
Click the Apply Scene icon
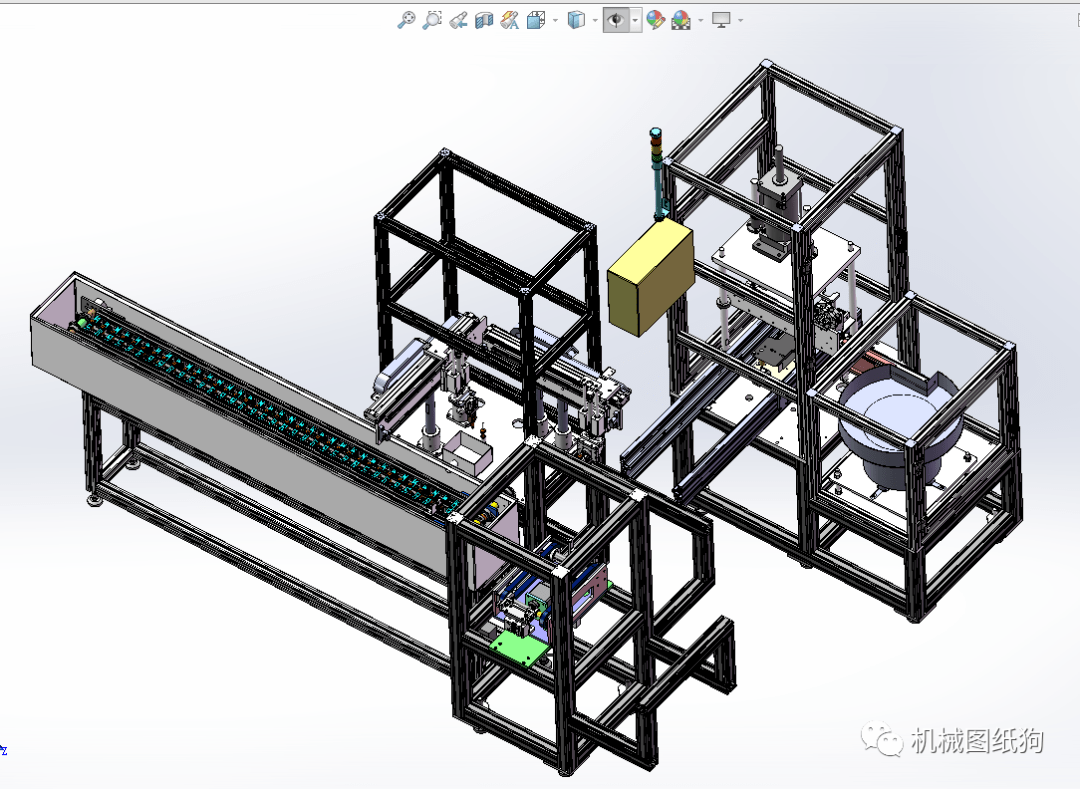[x=681, y=21]
